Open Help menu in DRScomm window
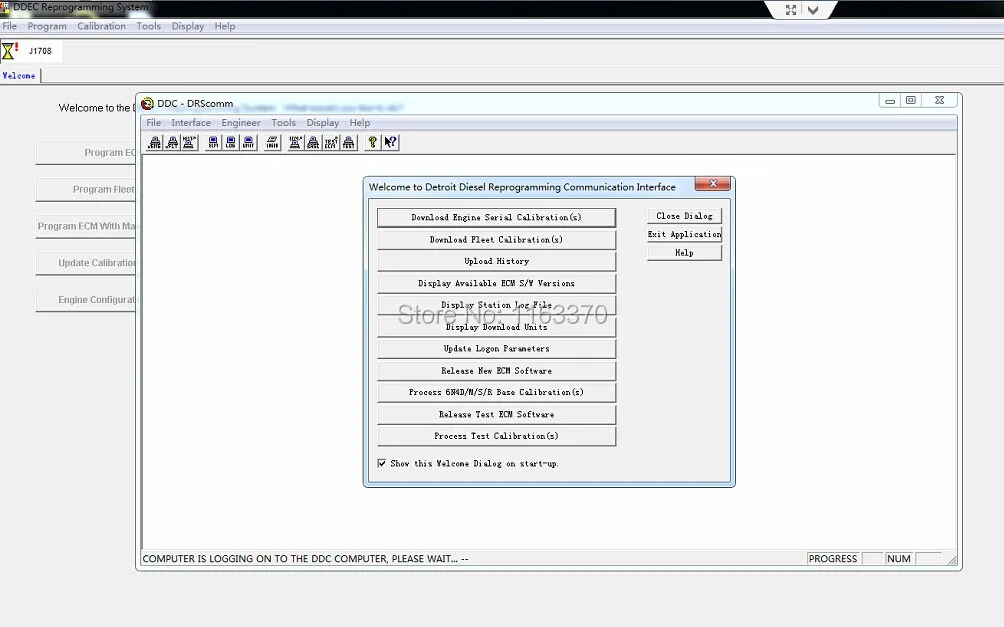Viewport: 1004px width, 627px height. coord(360,122)
